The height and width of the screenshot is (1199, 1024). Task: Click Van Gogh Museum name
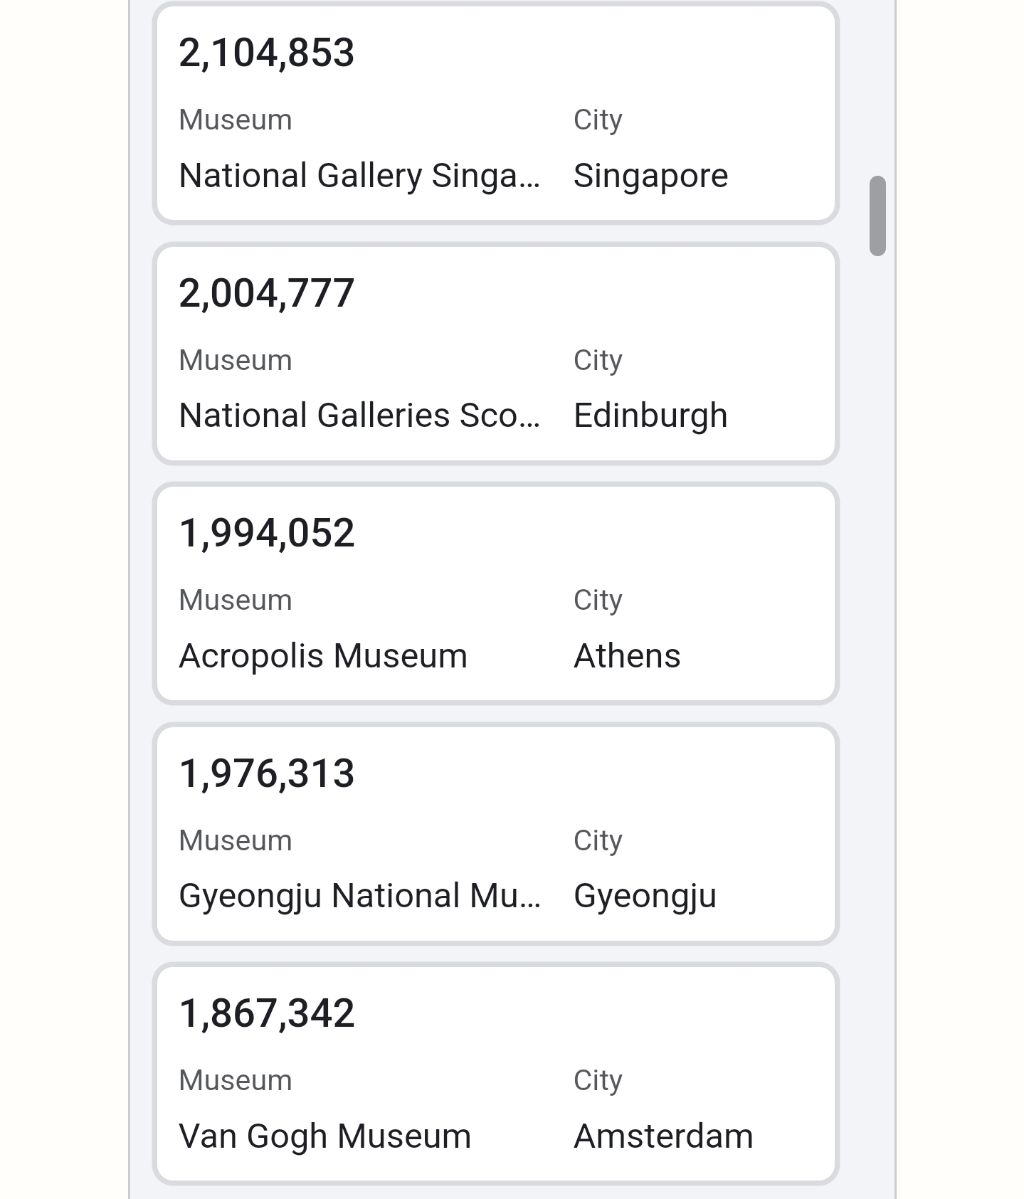click(x=325, y=1136)
